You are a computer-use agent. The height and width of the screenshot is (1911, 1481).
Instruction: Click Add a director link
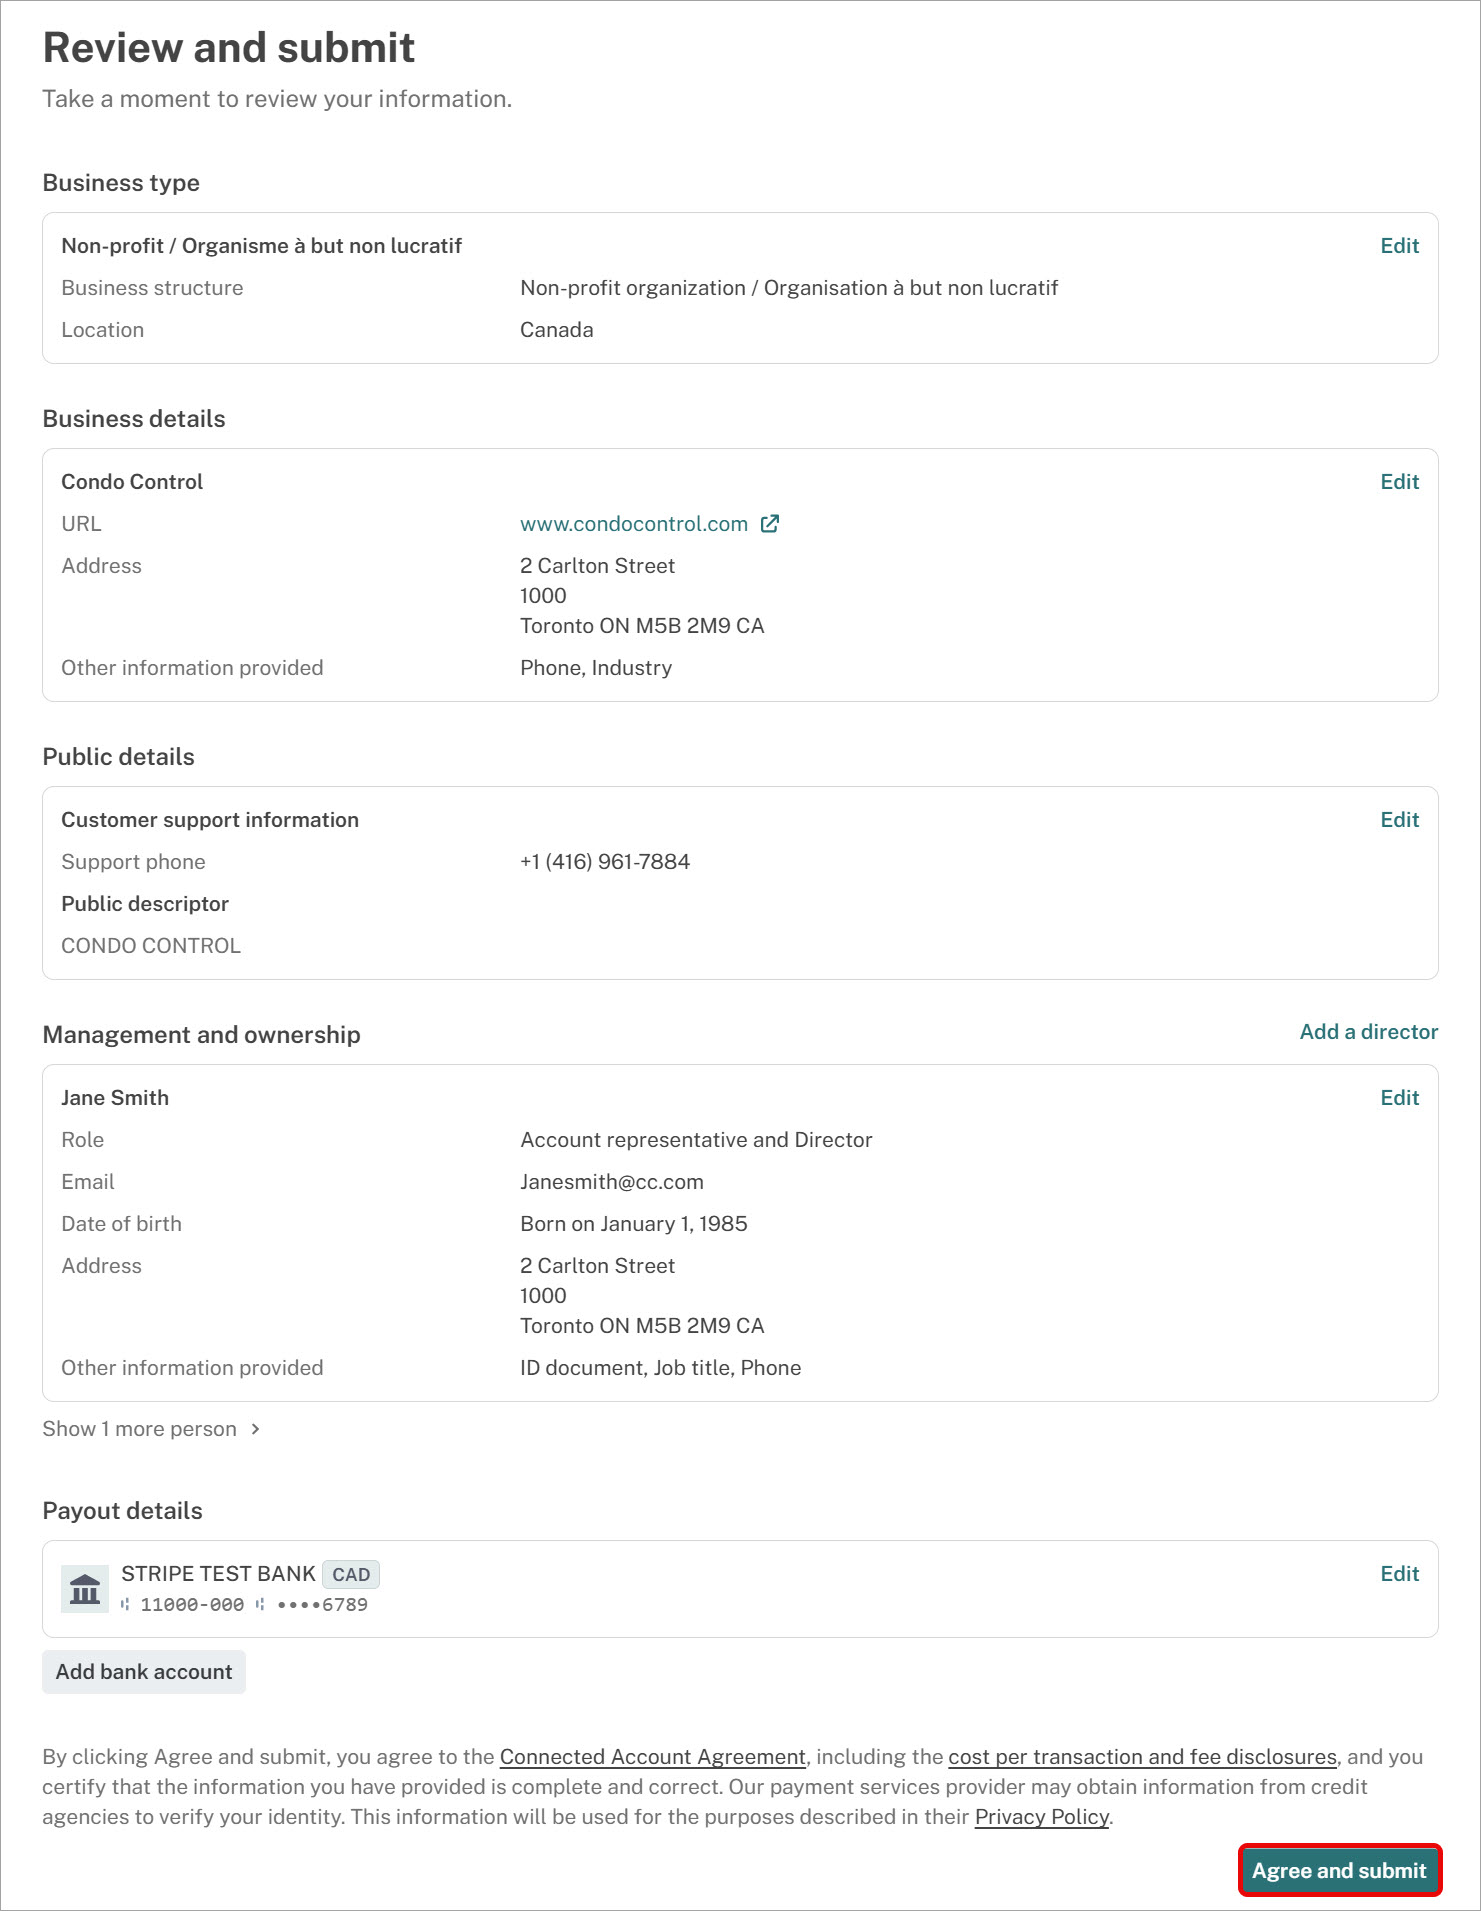tap(1368, 1032)
